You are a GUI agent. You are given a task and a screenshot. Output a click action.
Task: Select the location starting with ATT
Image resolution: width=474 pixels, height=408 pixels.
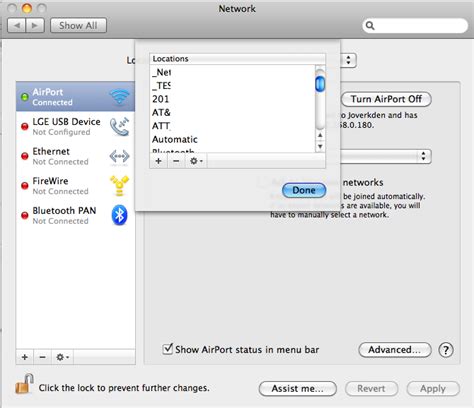click(232, 126)
